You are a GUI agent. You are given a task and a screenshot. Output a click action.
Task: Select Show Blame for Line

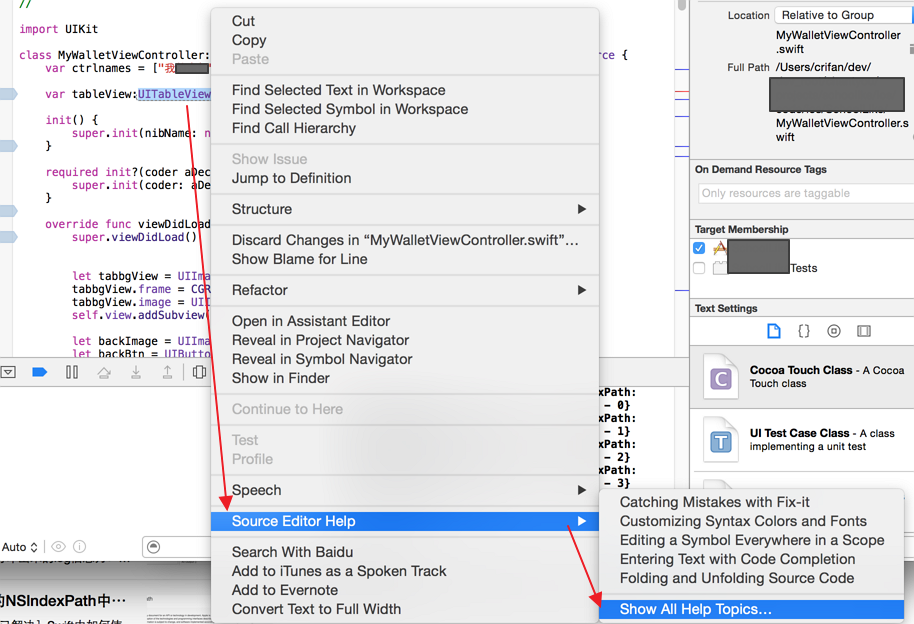point(405,259)
